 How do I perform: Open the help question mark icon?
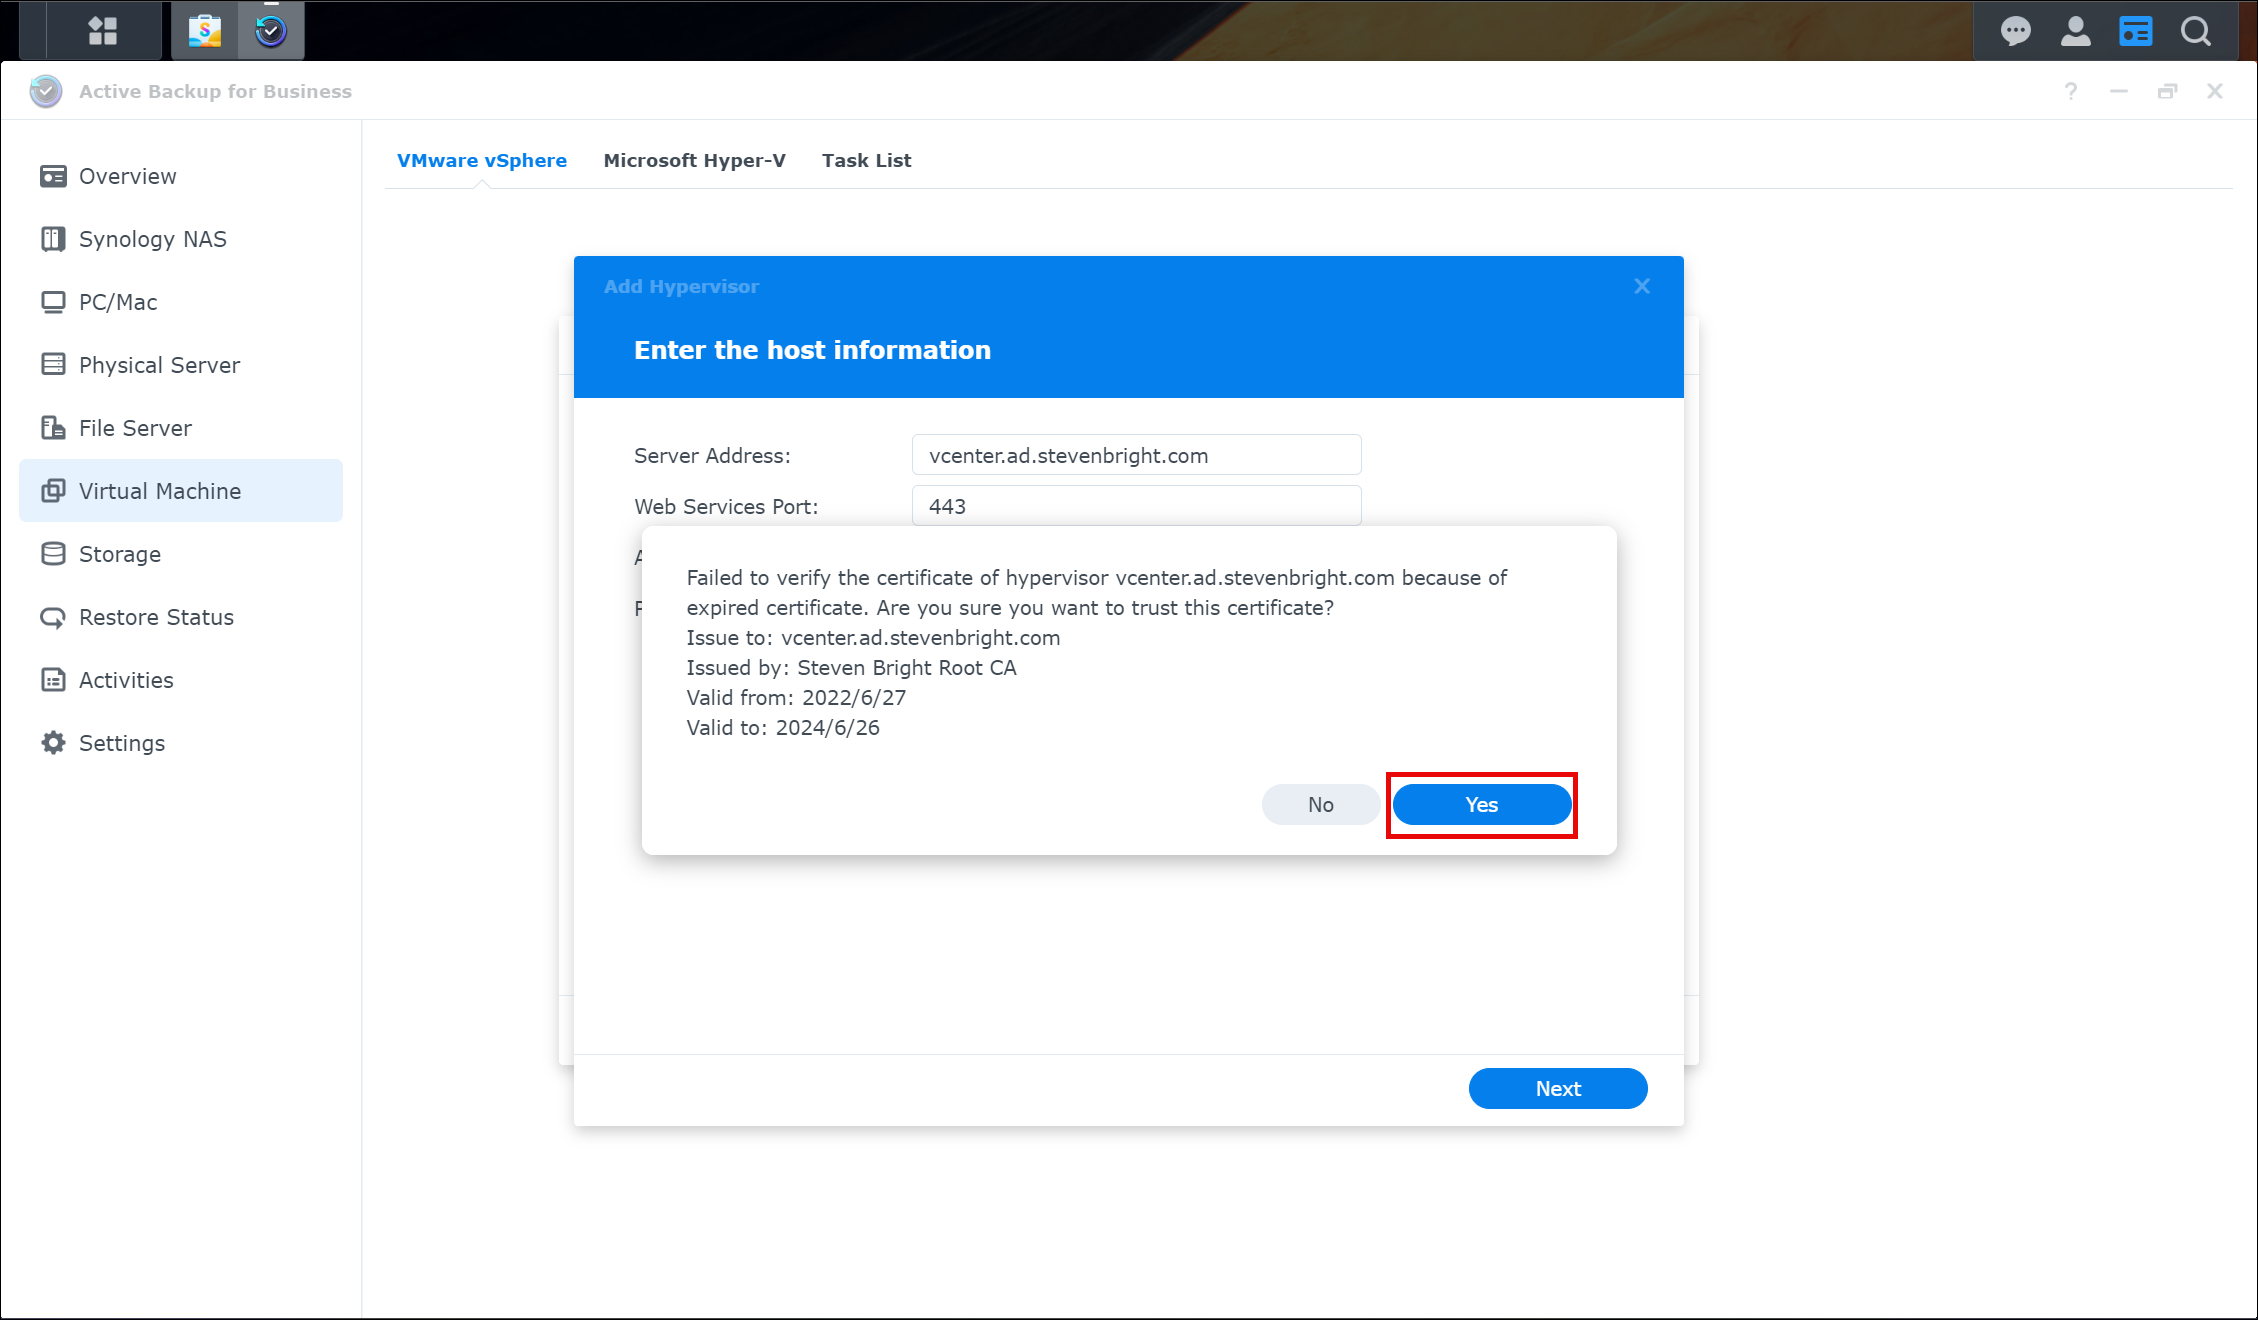2071,91
